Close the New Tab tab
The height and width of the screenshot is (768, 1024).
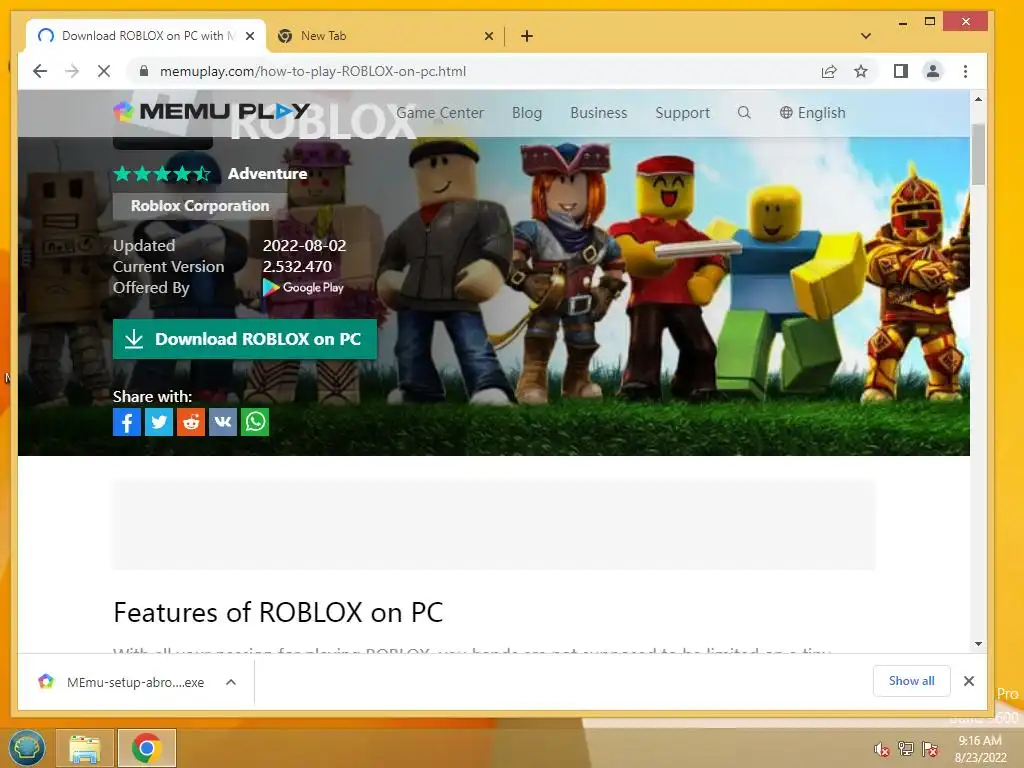488,36
